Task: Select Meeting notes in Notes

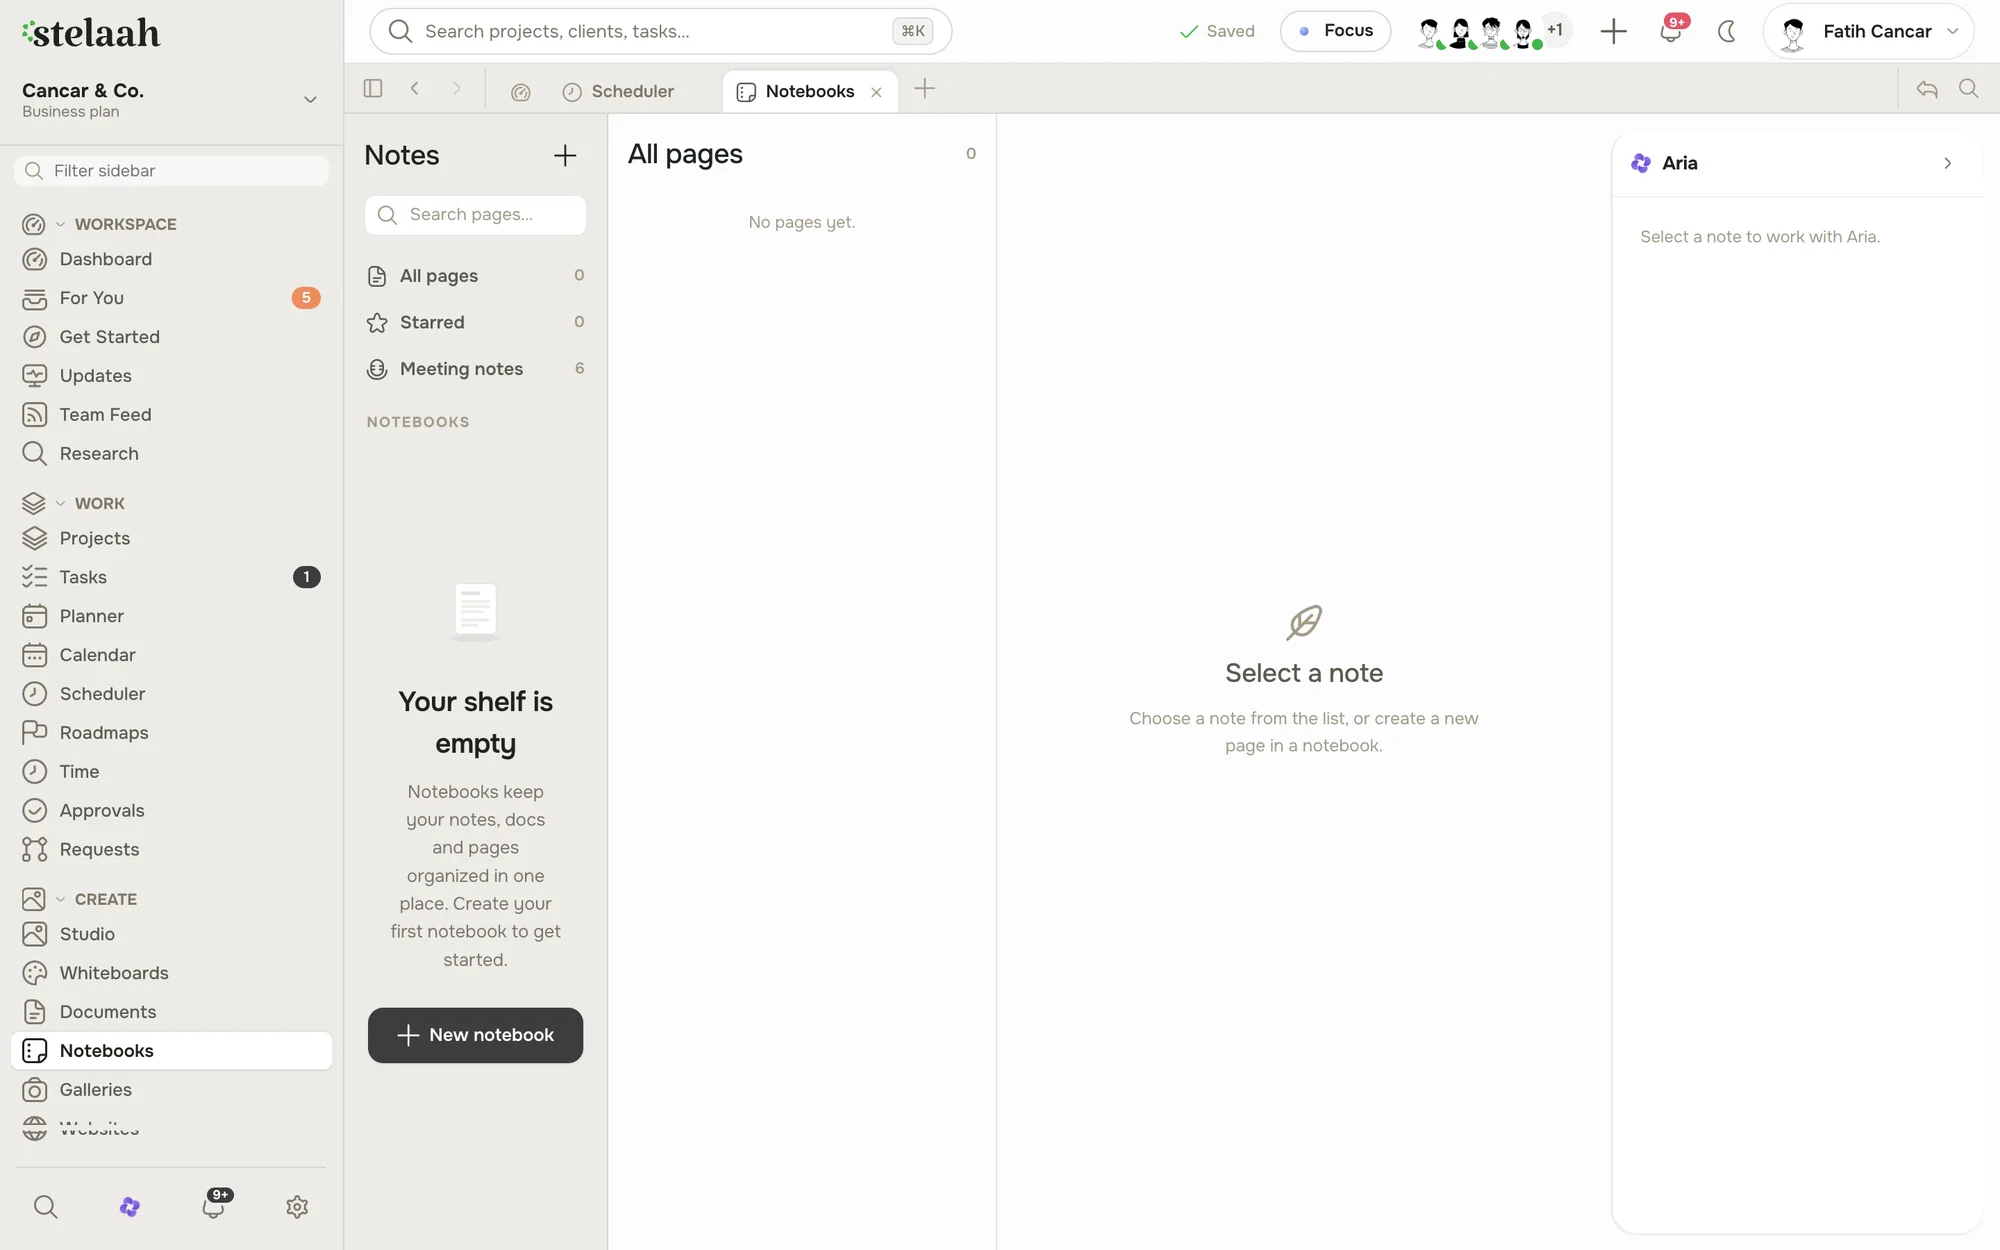Action: coord(475,369)
